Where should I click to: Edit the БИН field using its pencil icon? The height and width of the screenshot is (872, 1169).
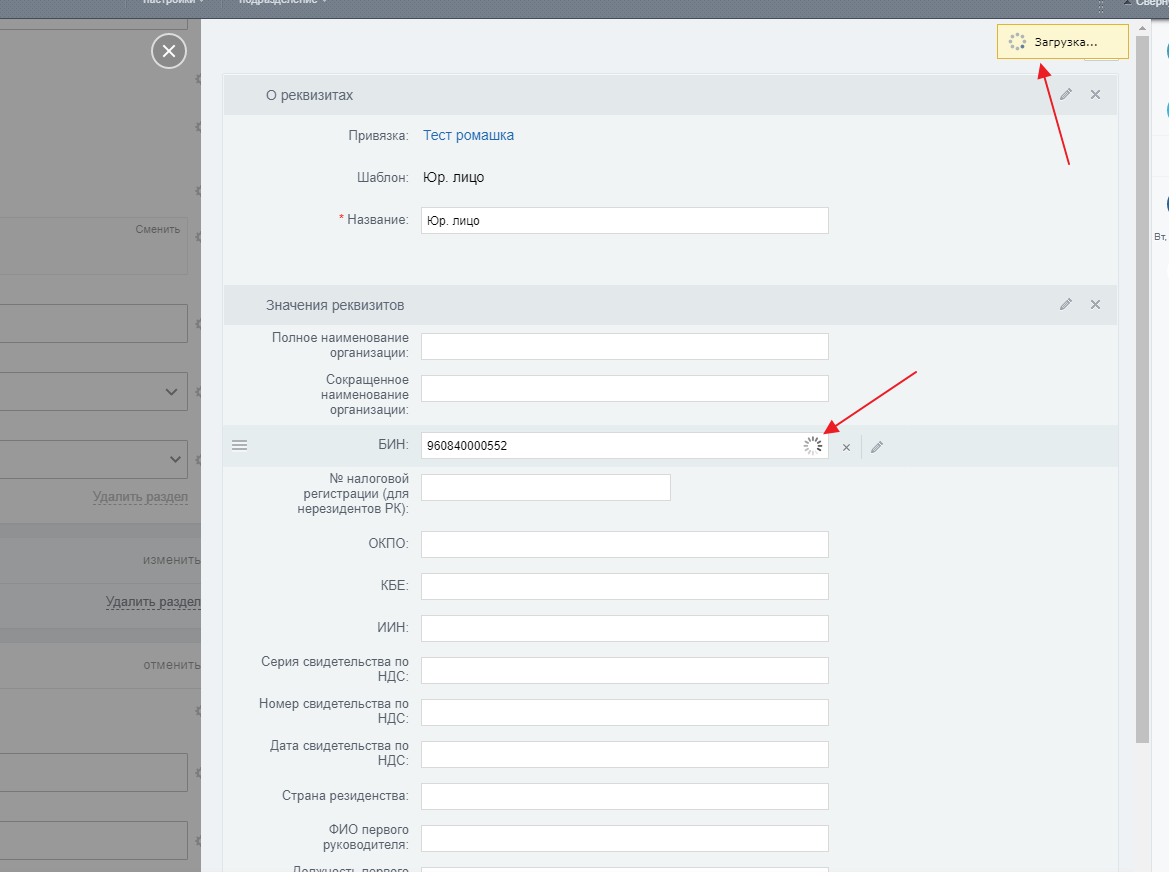877,447
